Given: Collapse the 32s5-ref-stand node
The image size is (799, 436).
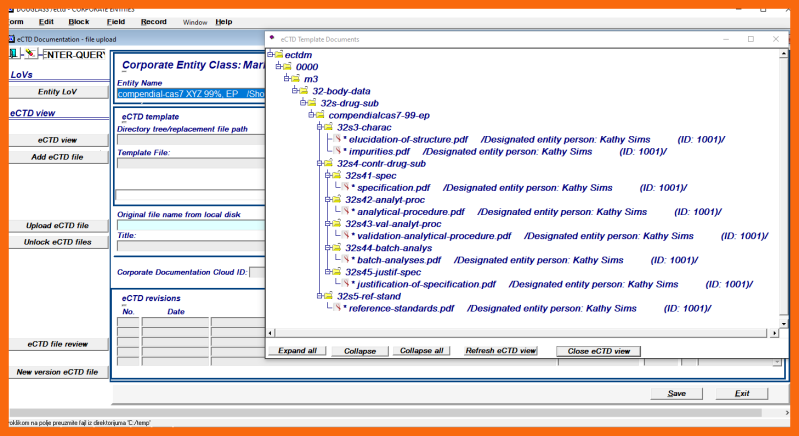Looking at the screenshot, I should tap(319, 295).
